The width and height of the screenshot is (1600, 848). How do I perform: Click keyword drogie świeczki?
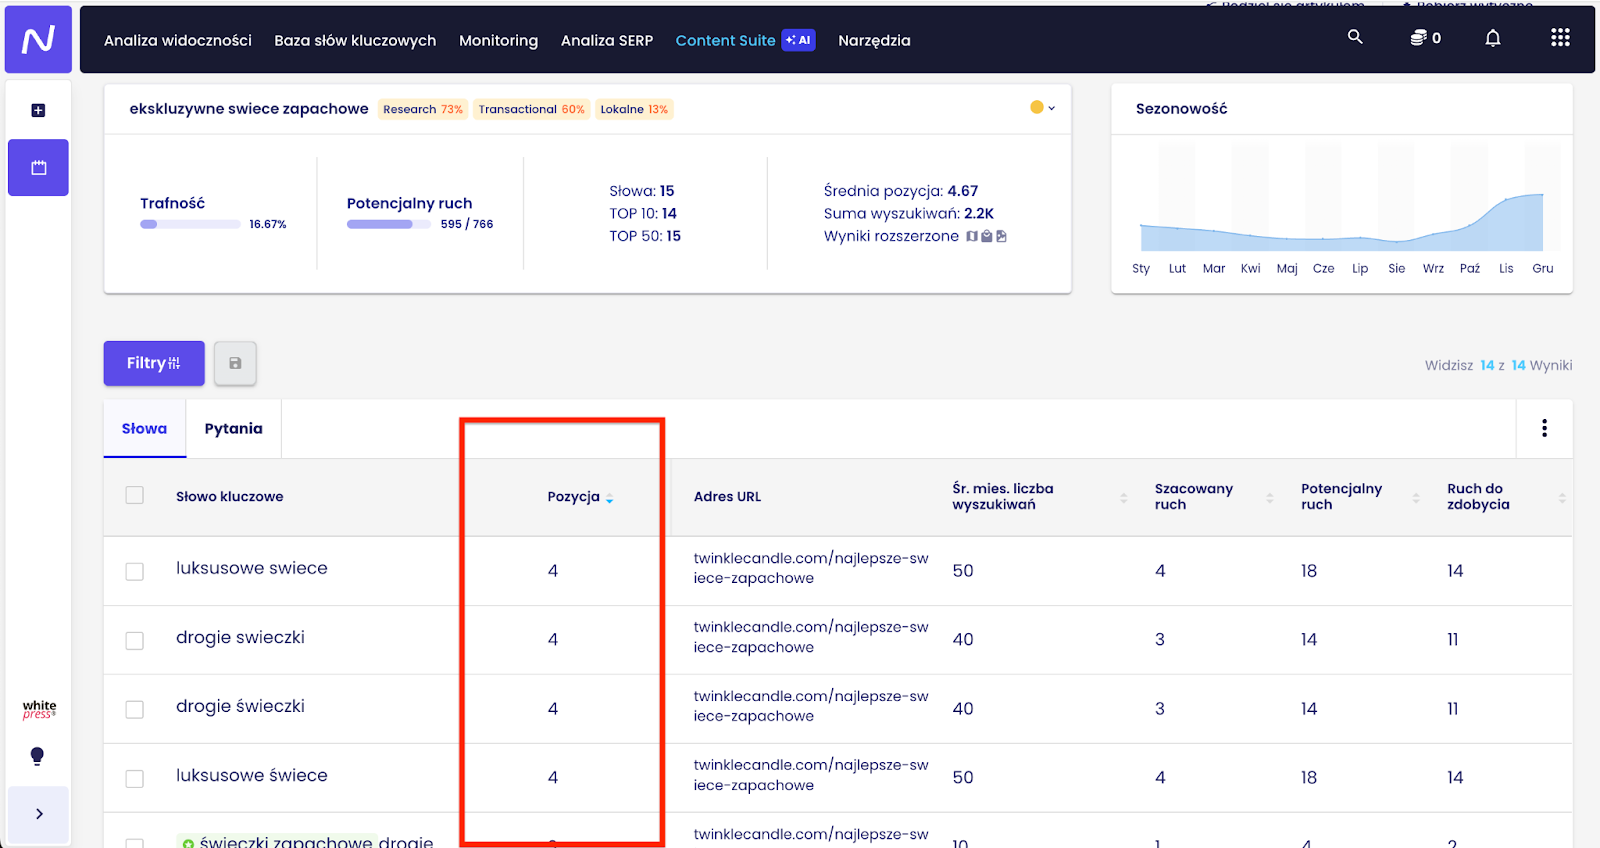[240, 706]
